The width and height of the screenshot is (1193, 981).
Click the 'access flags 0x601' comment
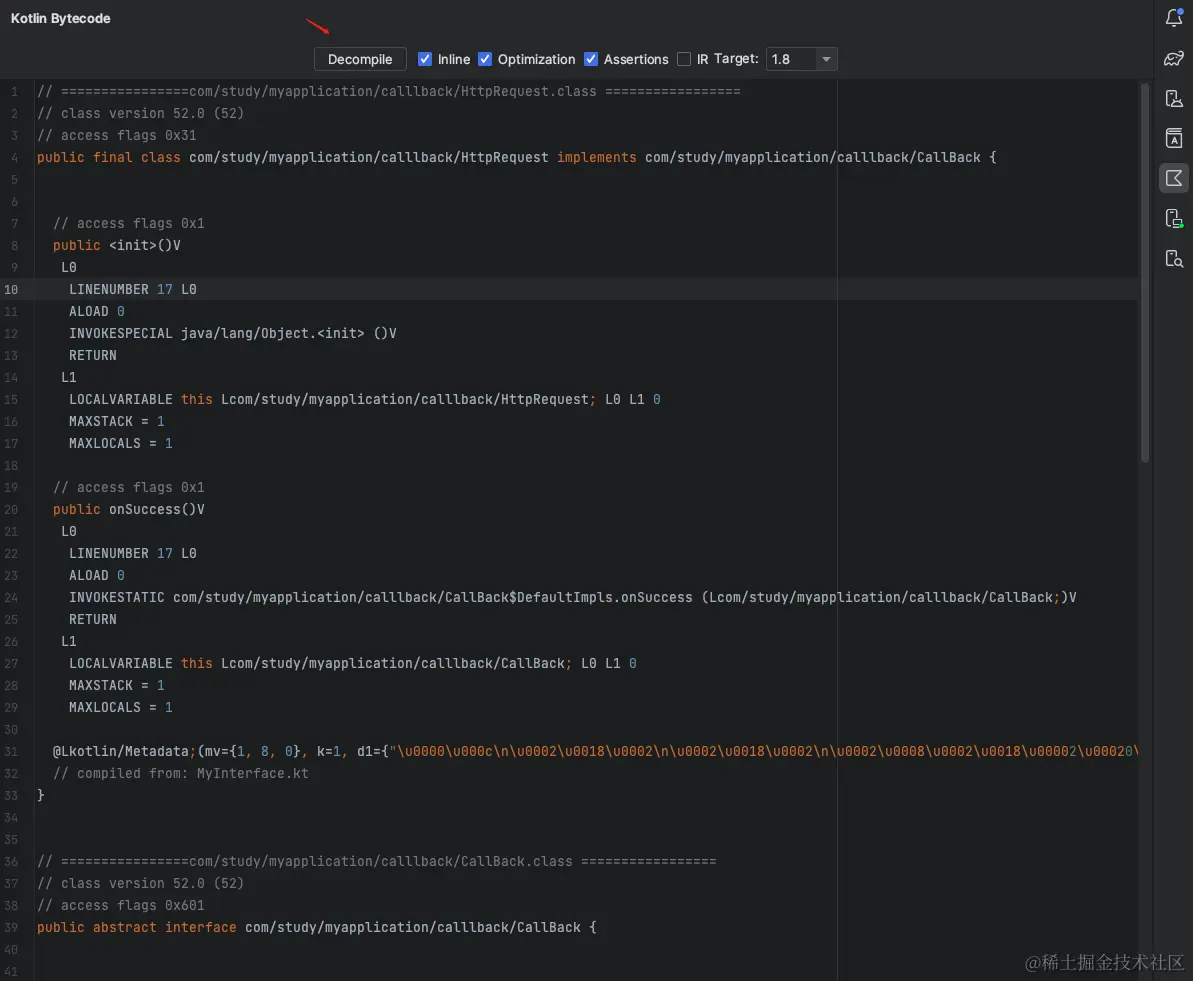[121, 906]
